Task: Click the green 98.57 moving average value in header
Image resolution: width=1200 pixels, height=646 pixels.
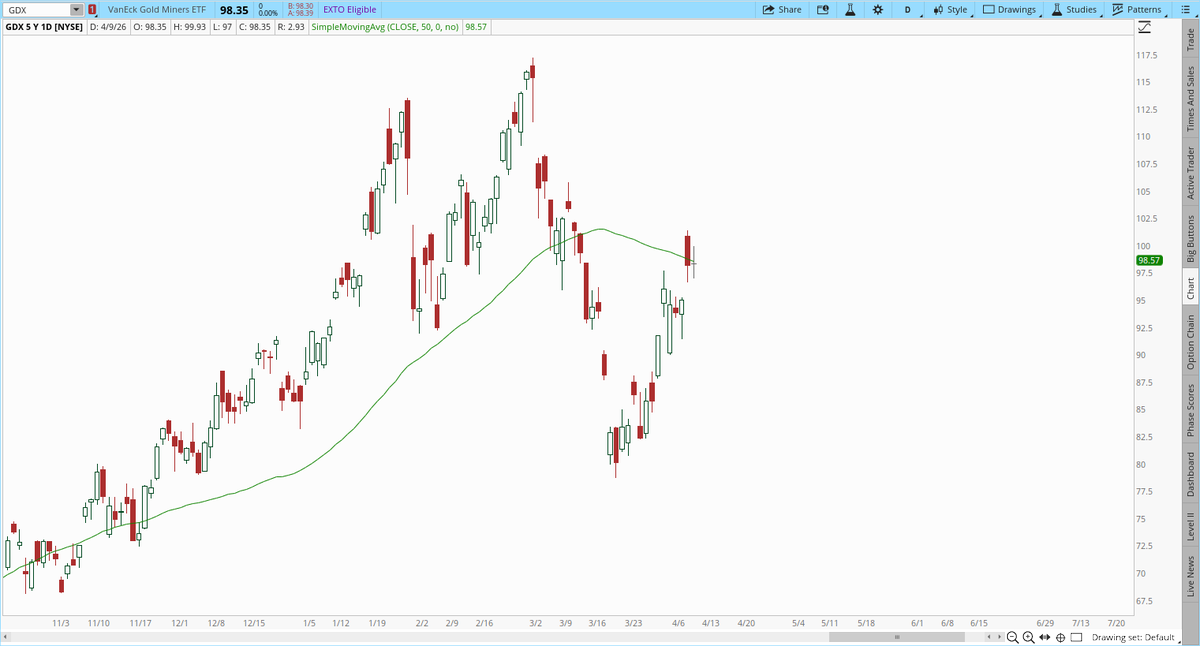Action: click(x=475, y=27)
